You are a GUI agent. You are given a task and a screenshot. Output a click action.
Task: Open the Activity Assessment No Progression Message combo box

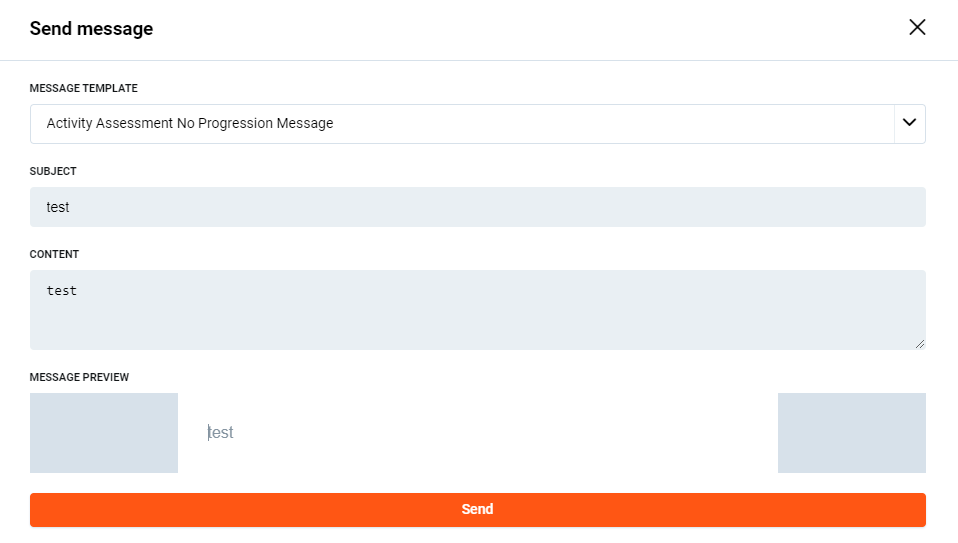[460, 124]
